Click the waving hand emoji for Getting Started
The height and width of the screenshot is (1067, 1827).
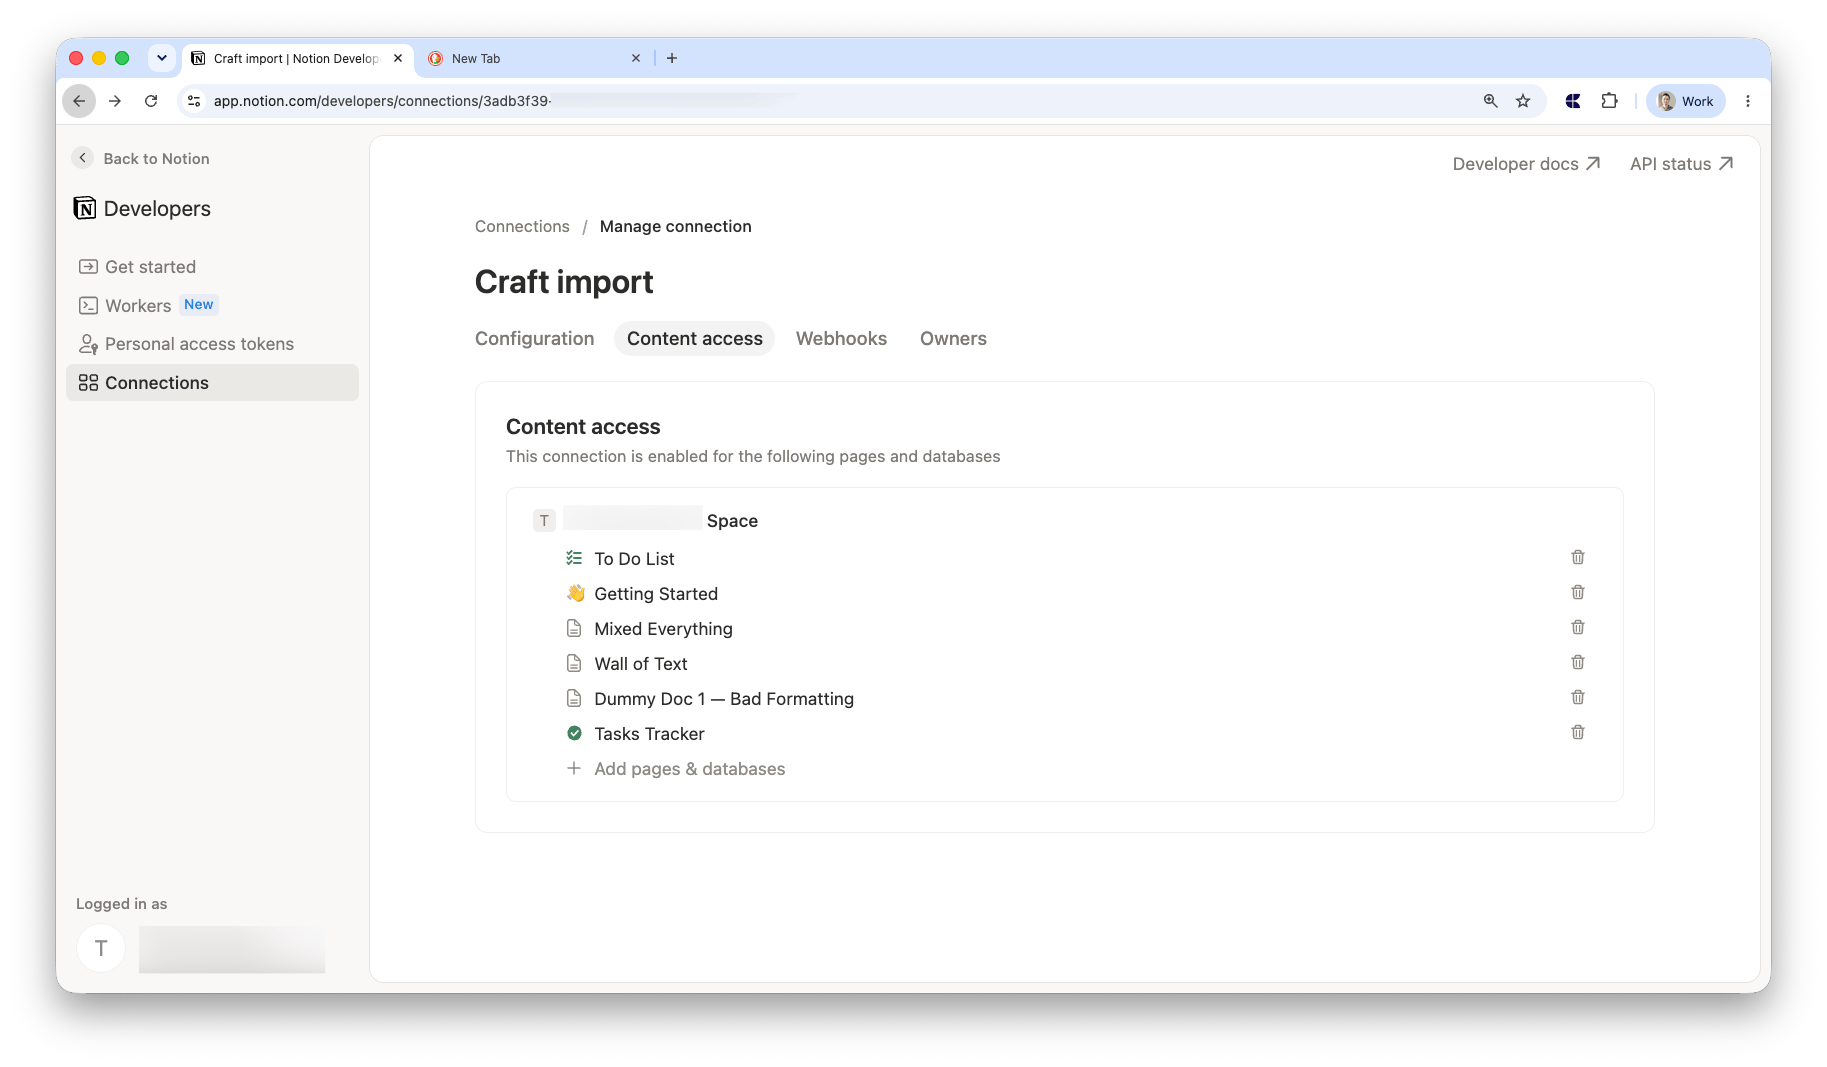point(575,593)
